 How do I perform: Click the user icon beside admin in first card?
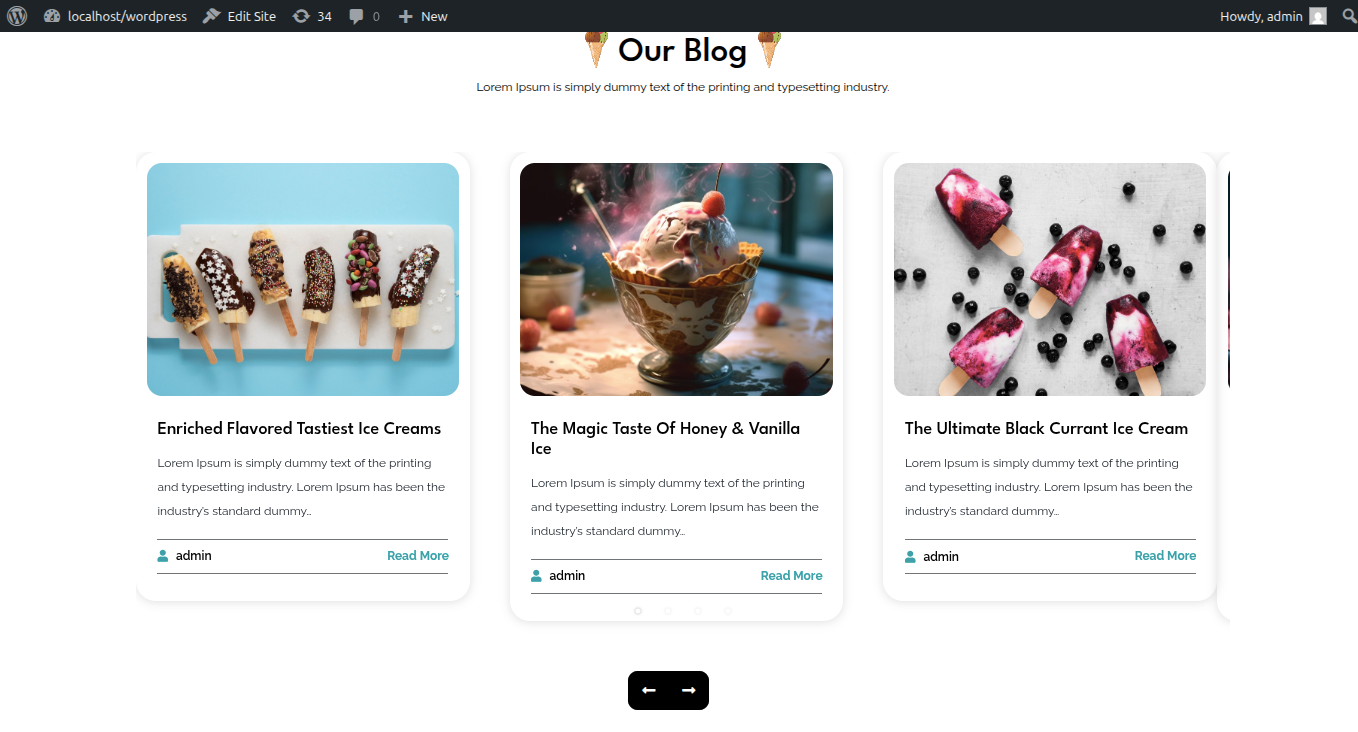(163, 556)
